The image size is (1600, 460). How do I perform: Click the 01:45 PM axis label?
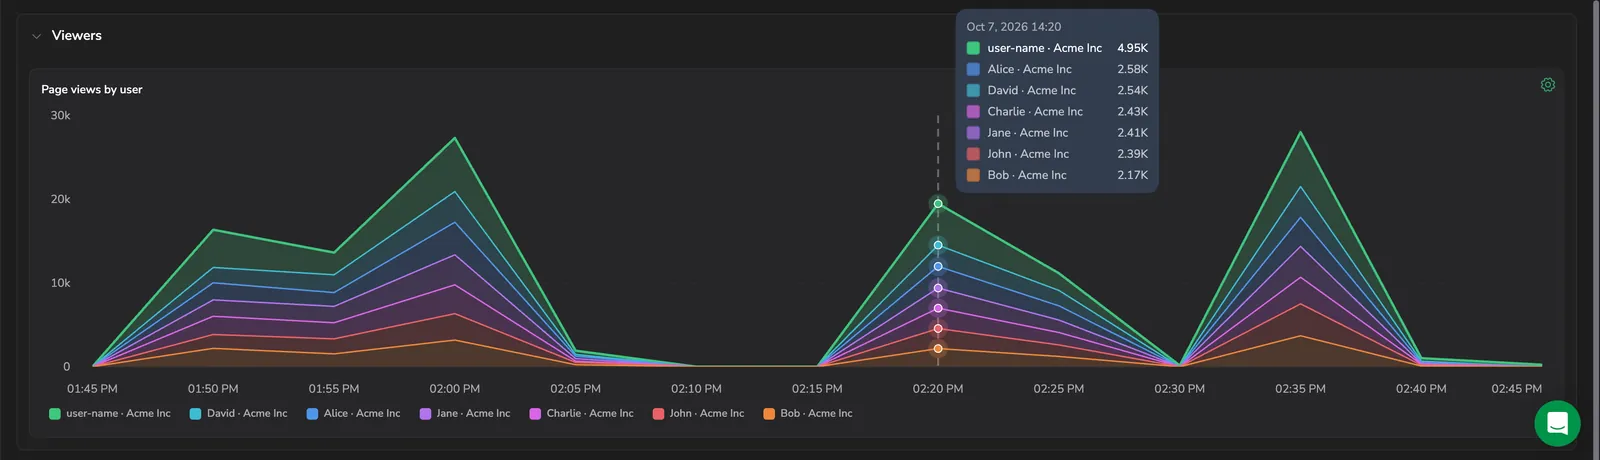tap(92, 389)
